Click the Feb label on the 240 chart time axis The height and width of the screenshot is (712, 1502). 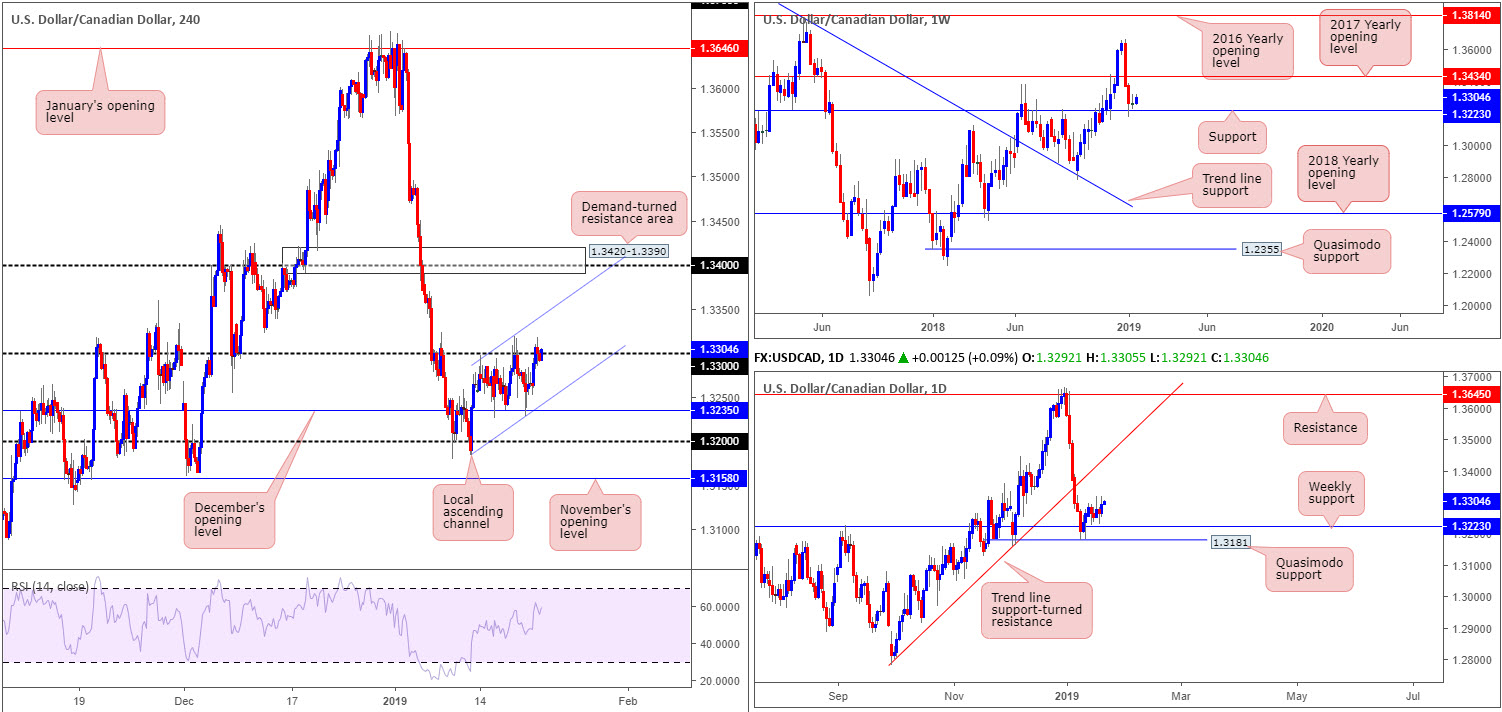pos(627,701)
